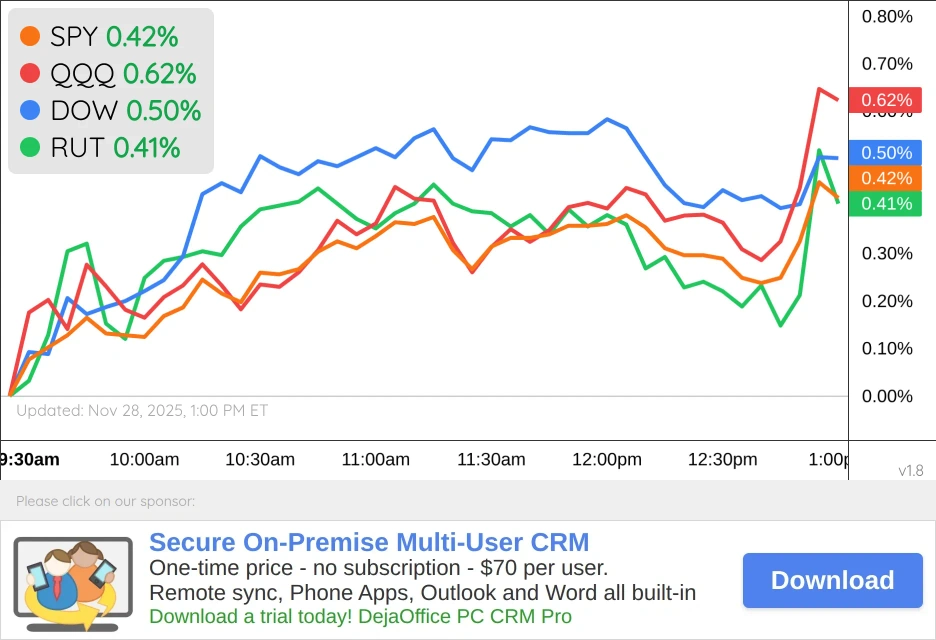Click the 12:00pm time axis marker
936x640 pixels.
tap(607, 460)
